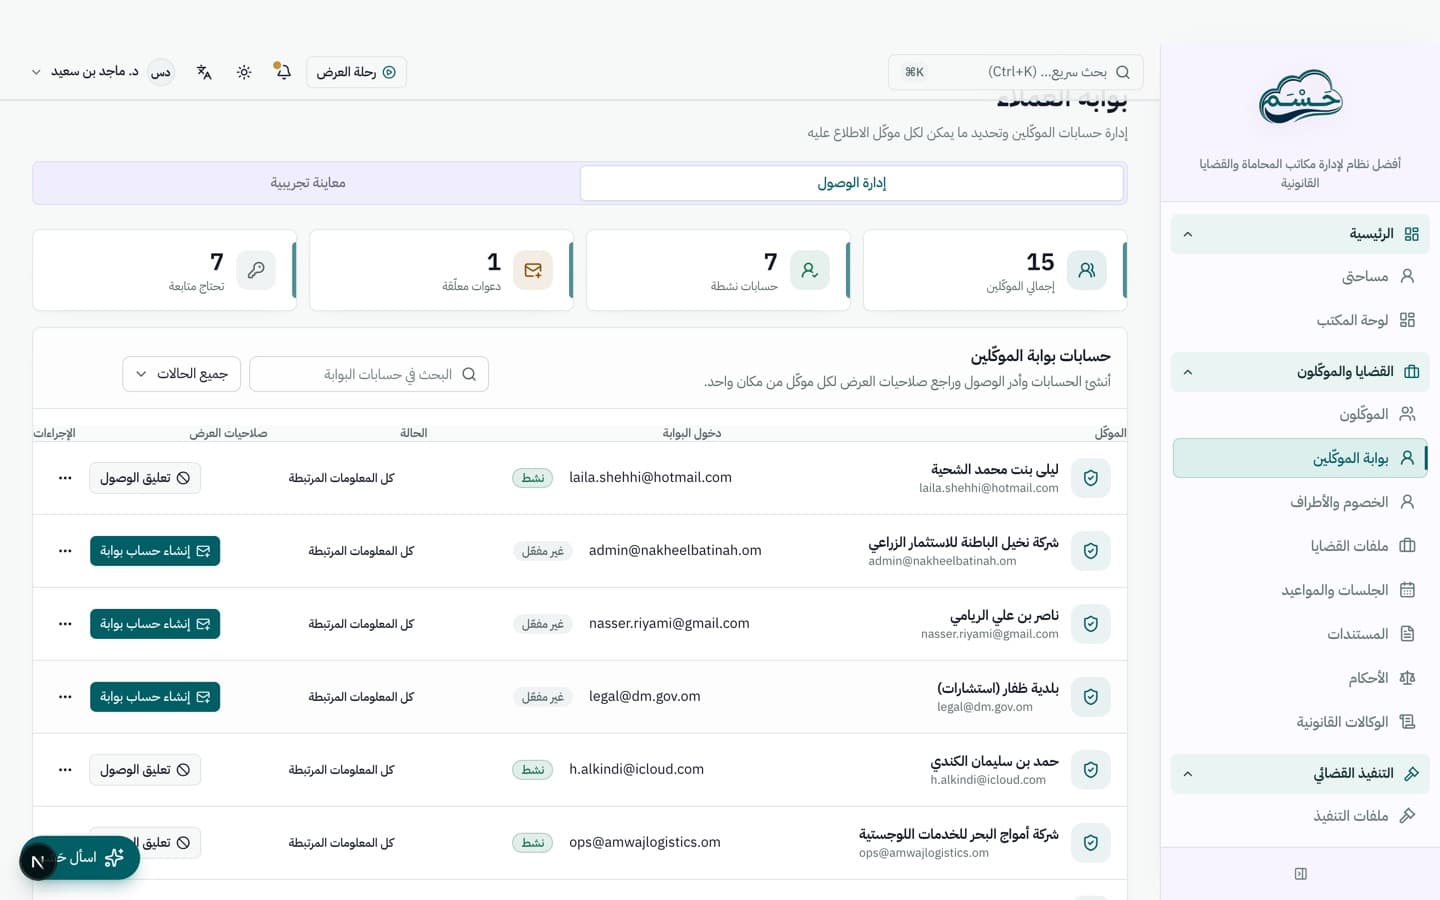Click the language translate icon
1440x900 pixels.
point(204,72)
